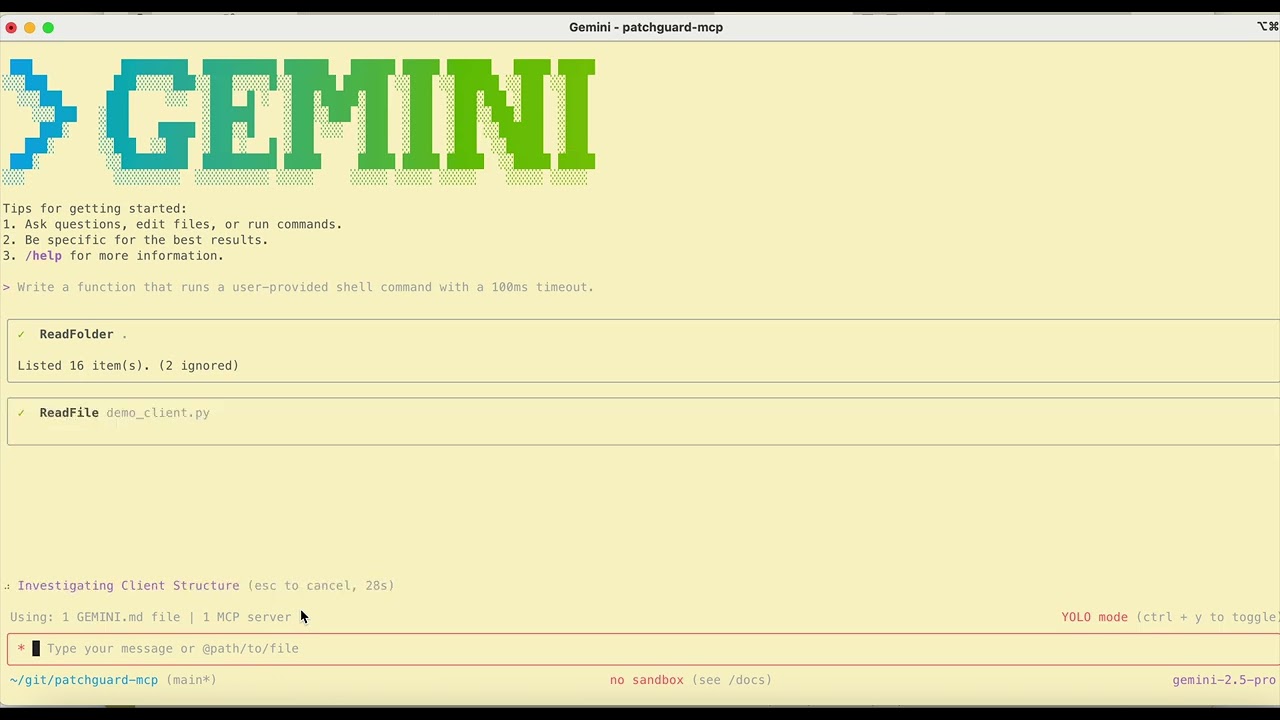
Task: Click the spinner next to 'Investigating Client Structure'
Action: click(x=7, y=586)
